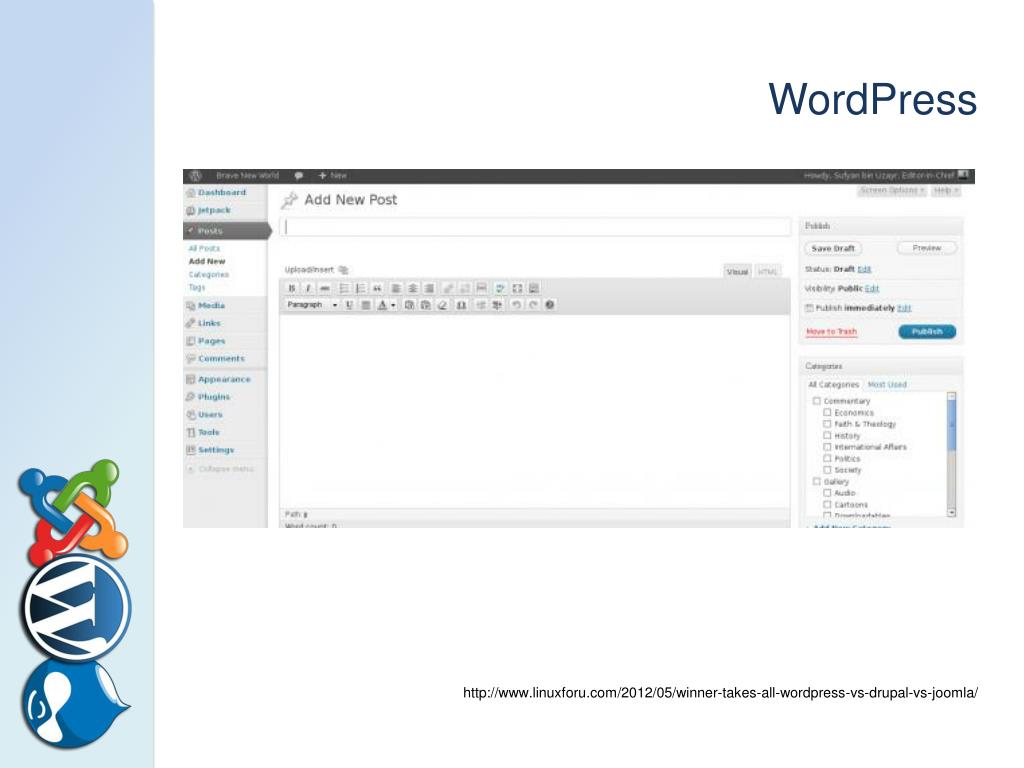Image resolution: width=1024 pixels, height=768 pixels.
Task: Toggle the spellchecker icon
Action: click(x=500, y=288)
